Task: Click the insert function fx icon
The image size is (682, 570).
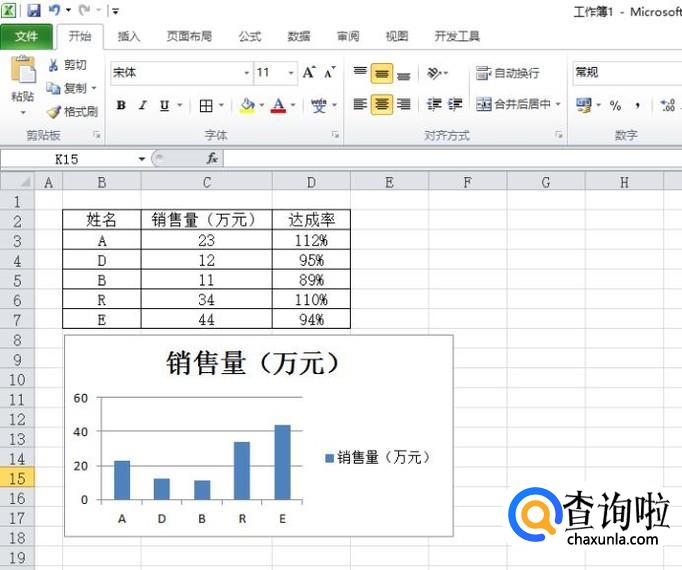Action: point(212,159)
